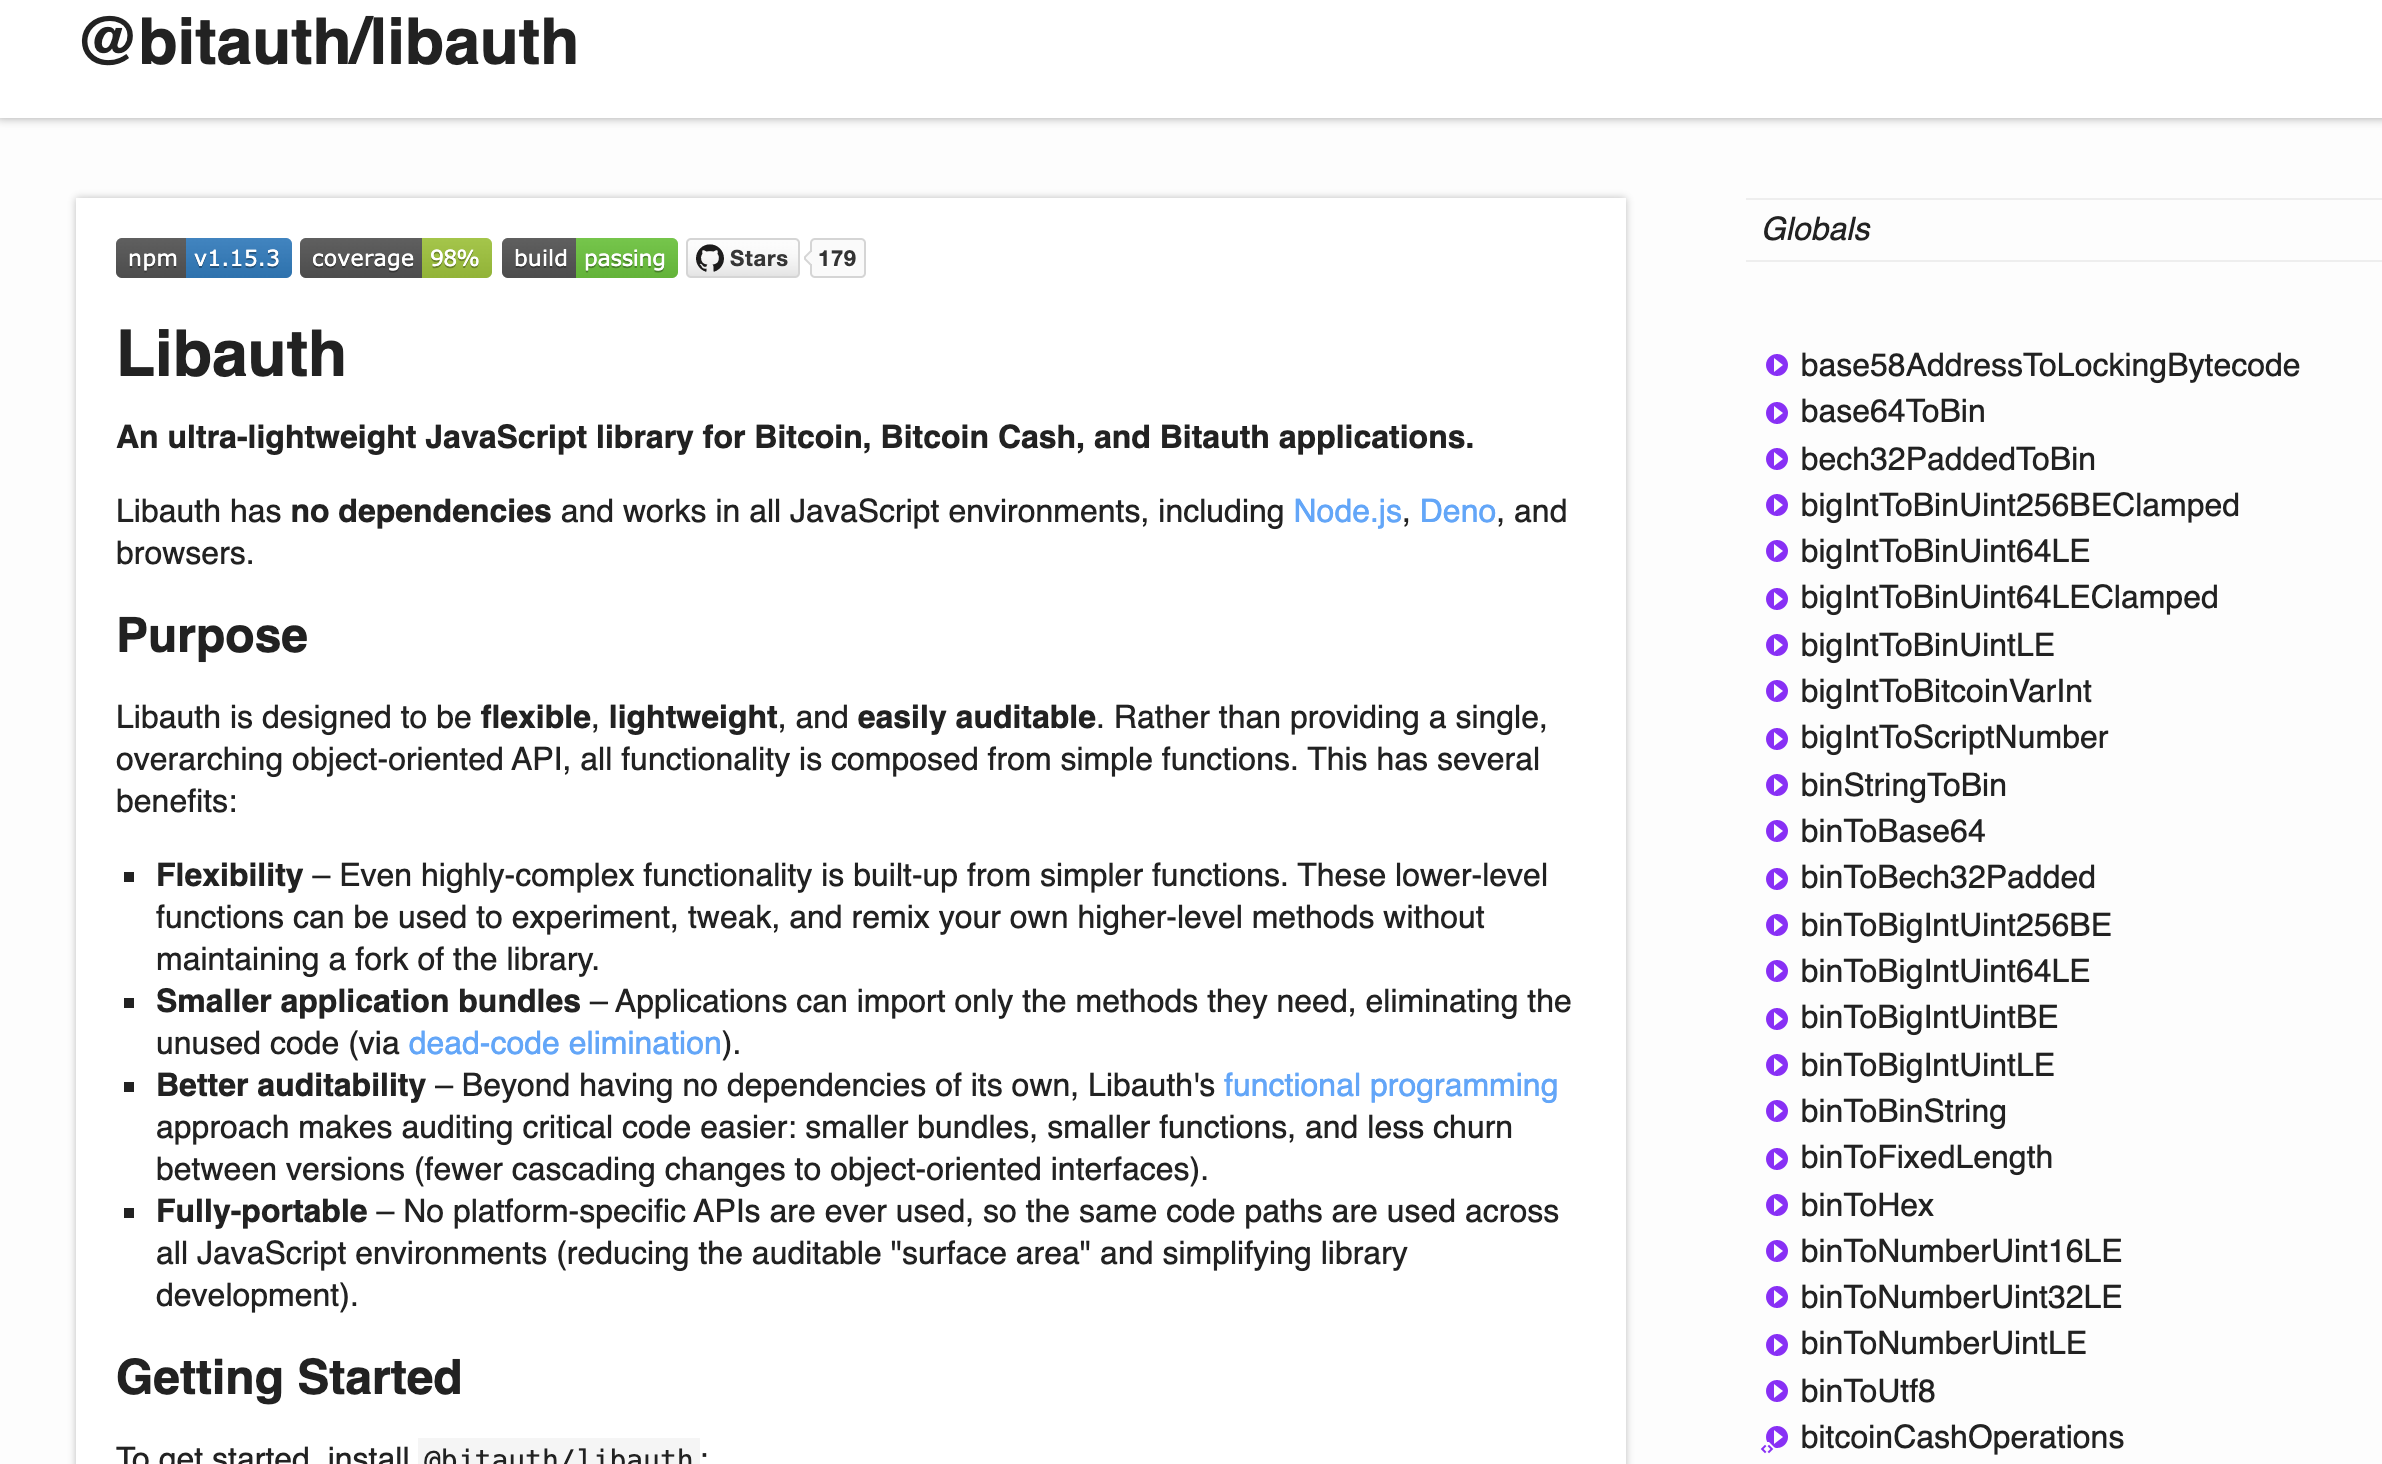Click the npm v1.15.3 badge

(203, 258)
